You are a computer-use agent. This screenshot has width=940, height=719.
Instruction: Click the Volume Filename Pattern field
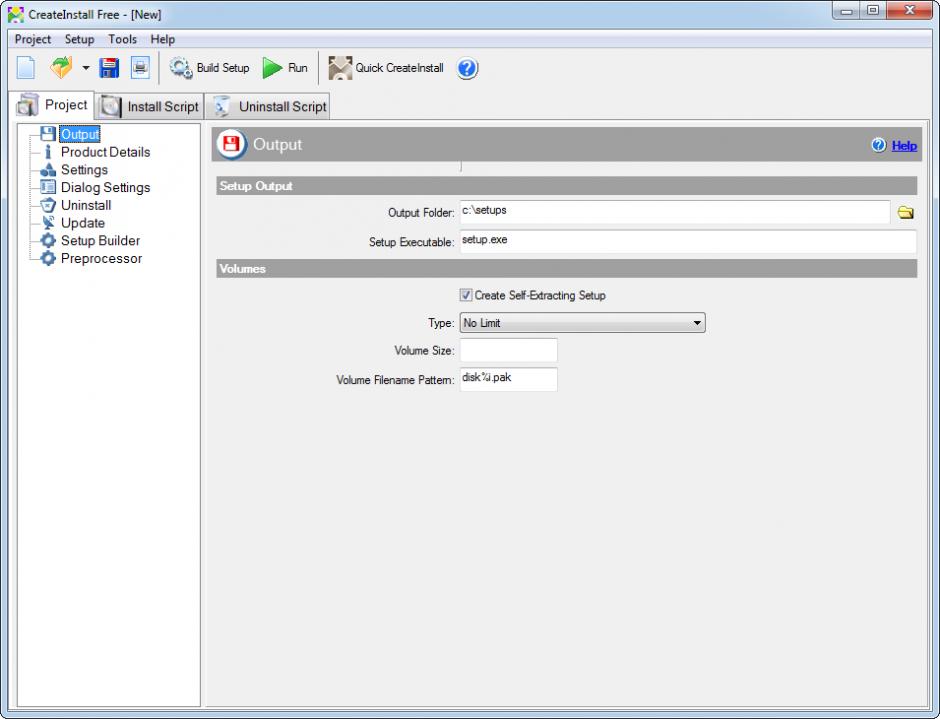tap(508, 379)
